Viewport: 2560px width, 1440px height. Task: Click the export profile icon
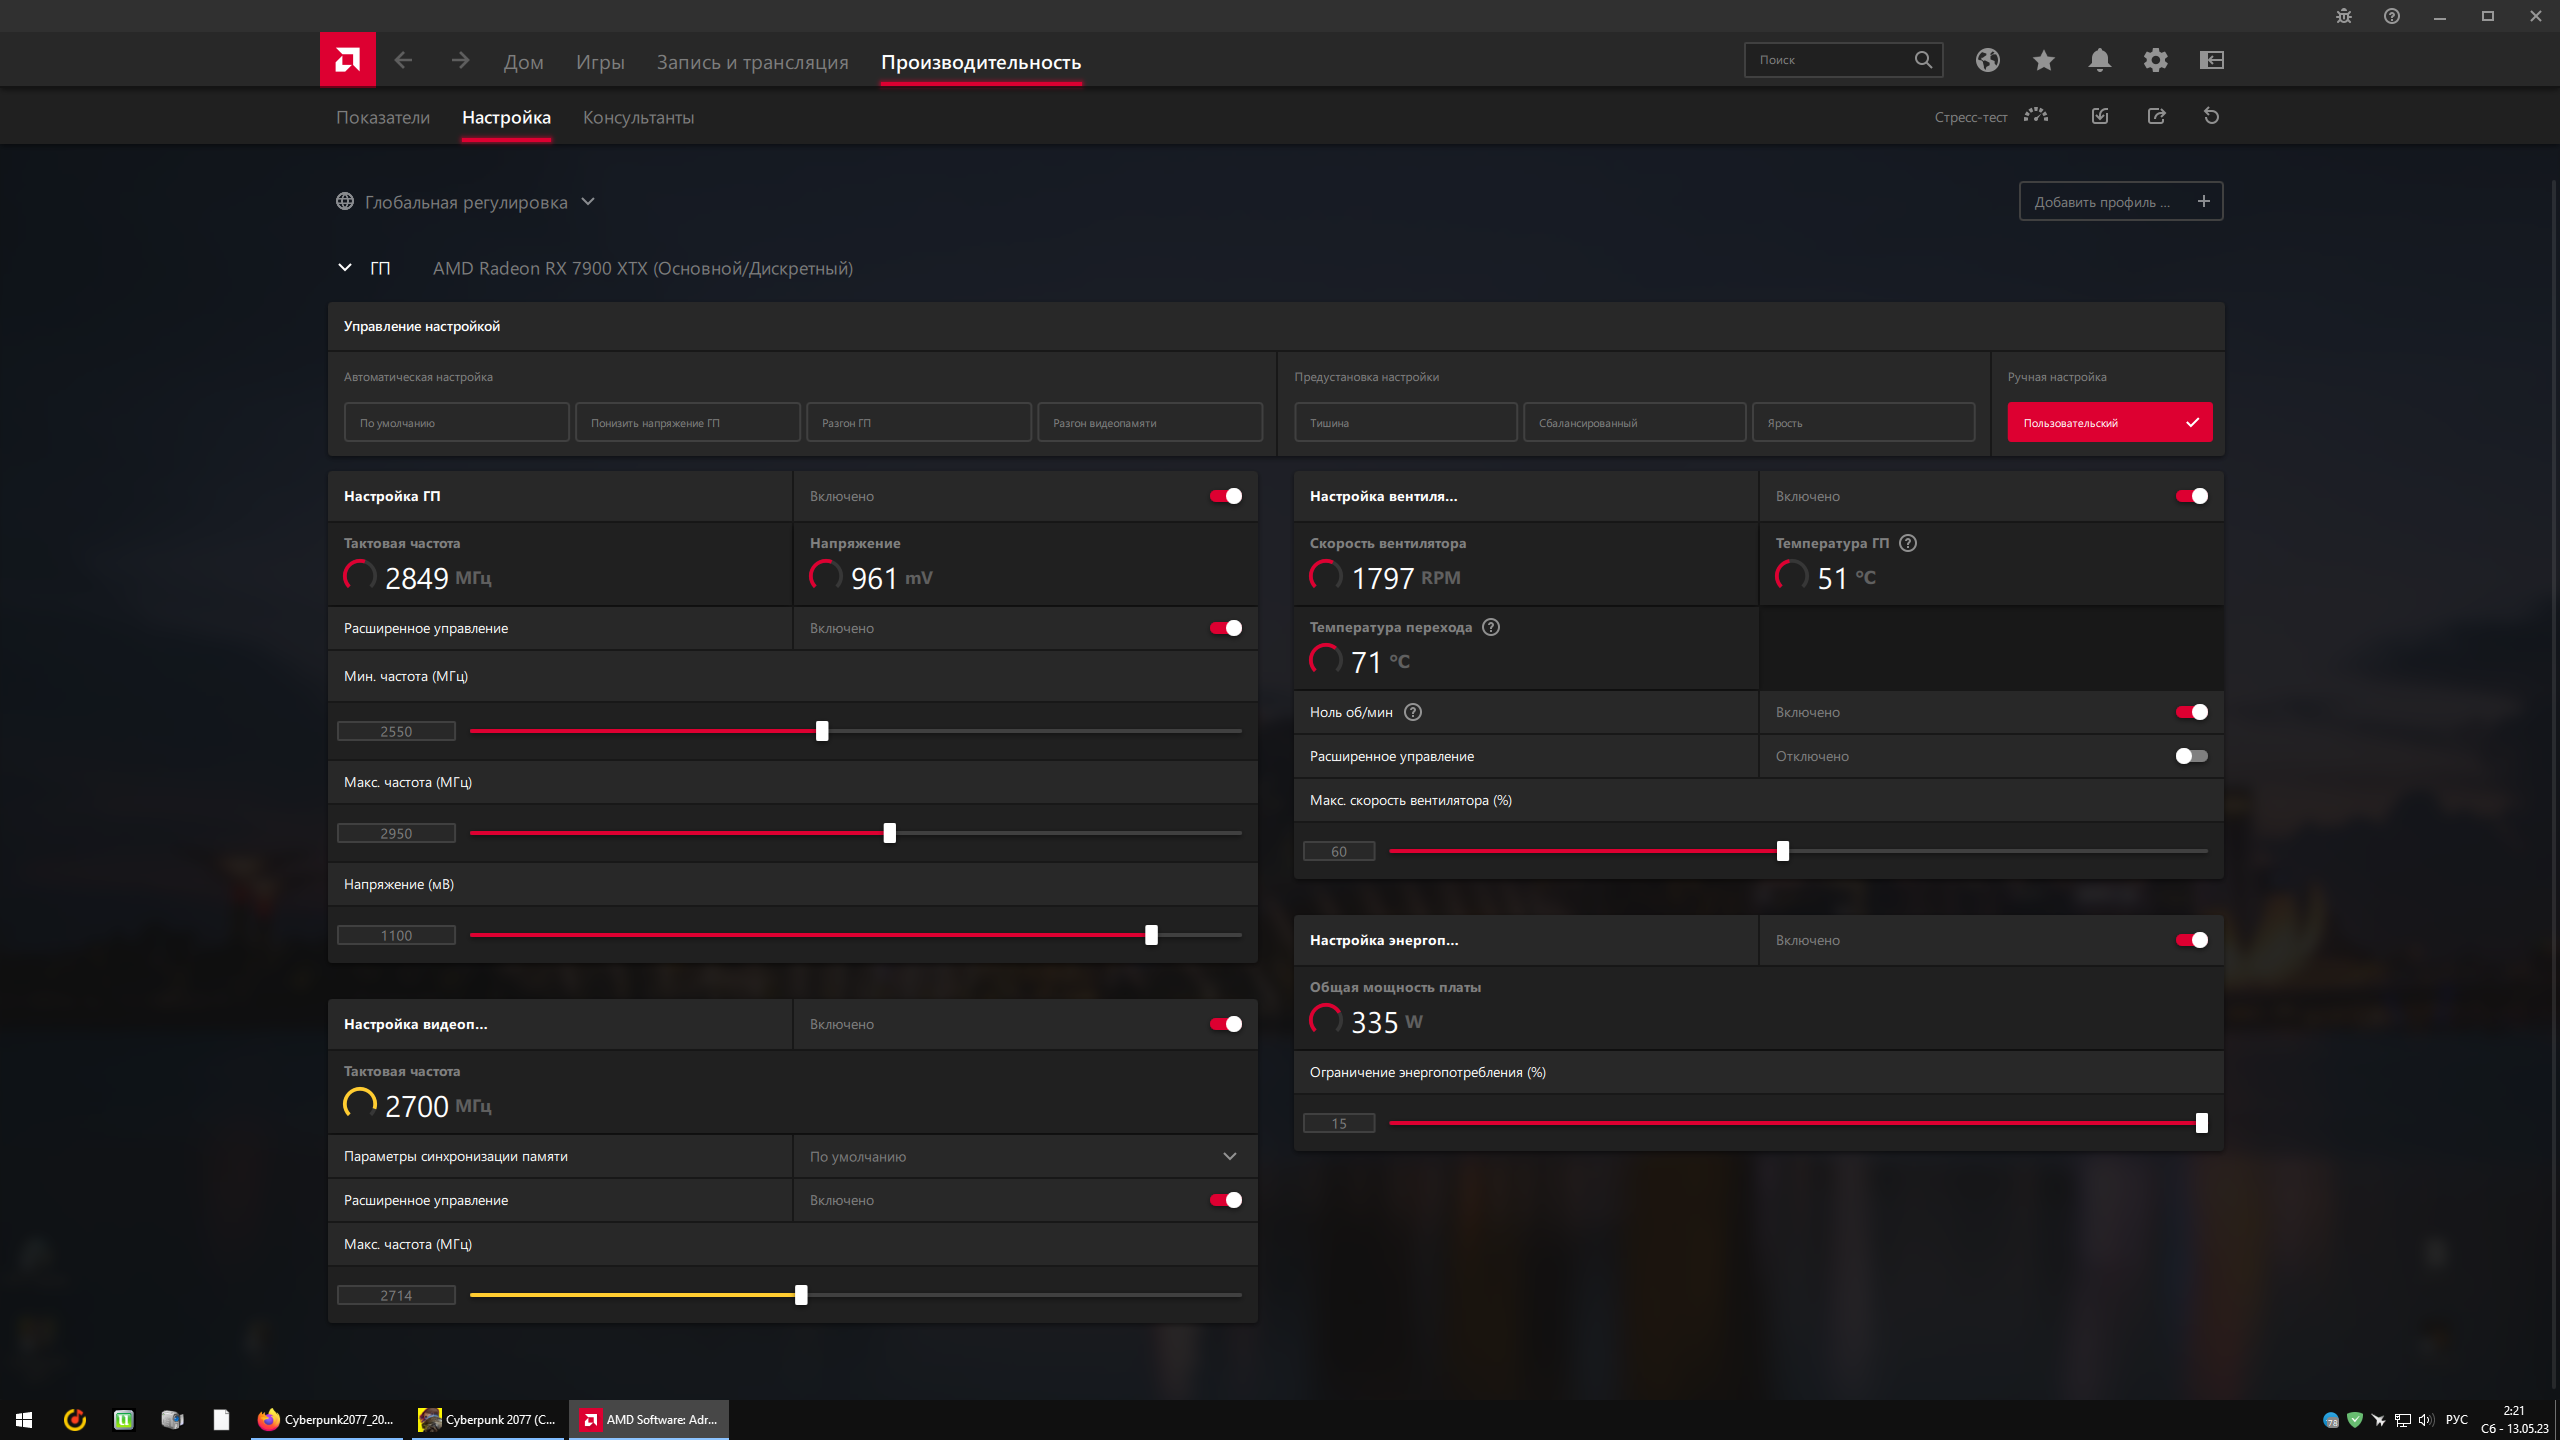(2156, 116)
